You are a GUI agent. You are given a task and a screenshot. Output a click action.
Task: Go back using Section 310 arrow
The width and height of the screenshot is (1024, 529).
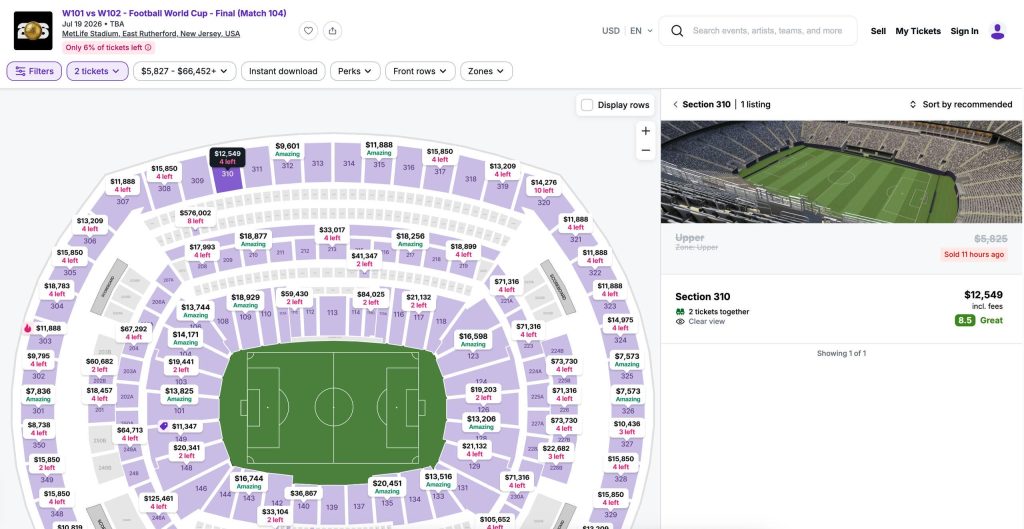coord(675,104)
